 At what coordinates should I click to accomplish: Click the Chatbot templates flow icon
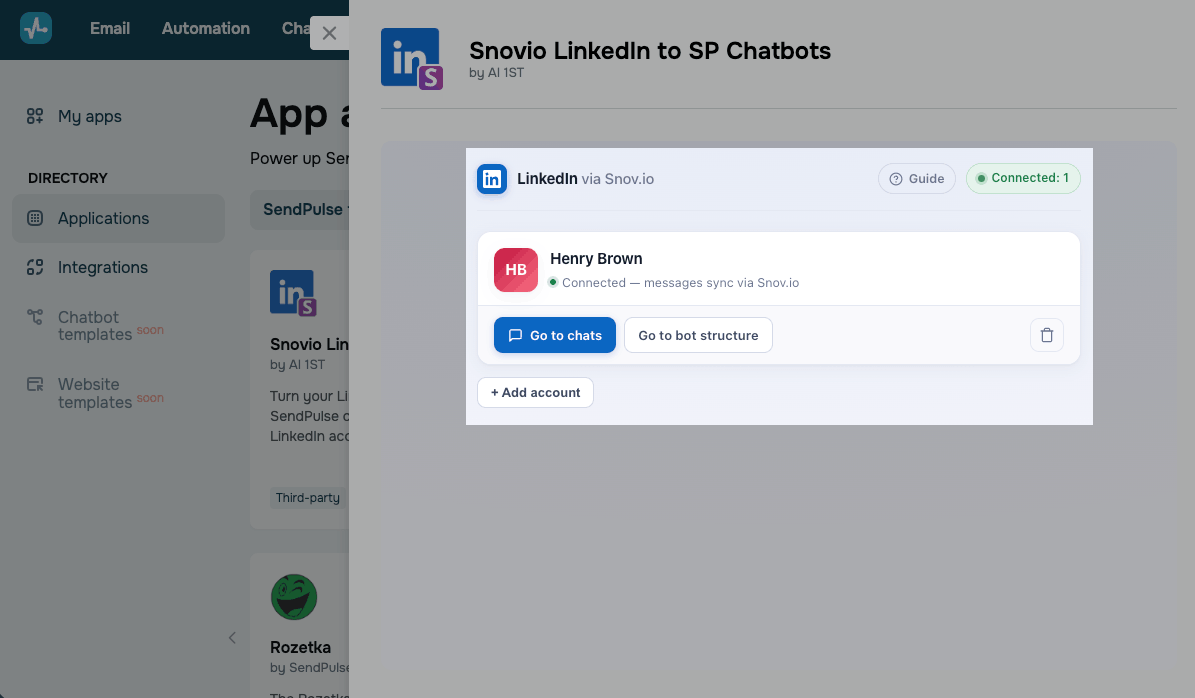[35, 317]
